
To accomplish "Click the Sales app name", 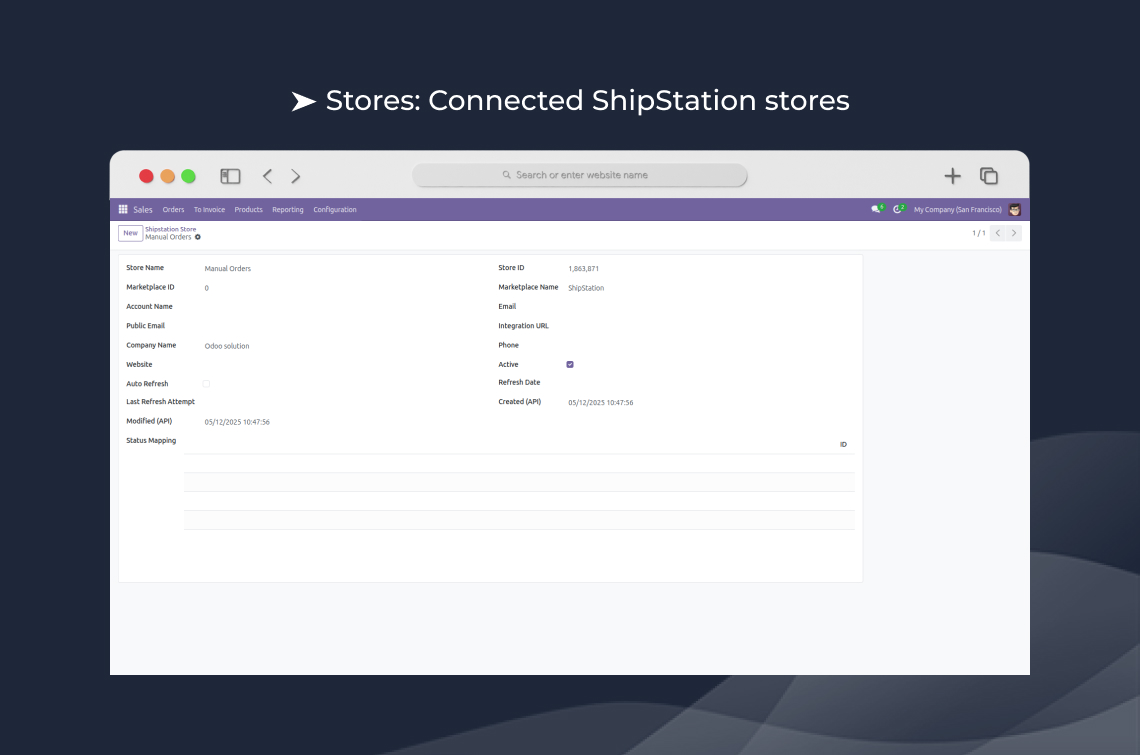I will tap(142, 209).
